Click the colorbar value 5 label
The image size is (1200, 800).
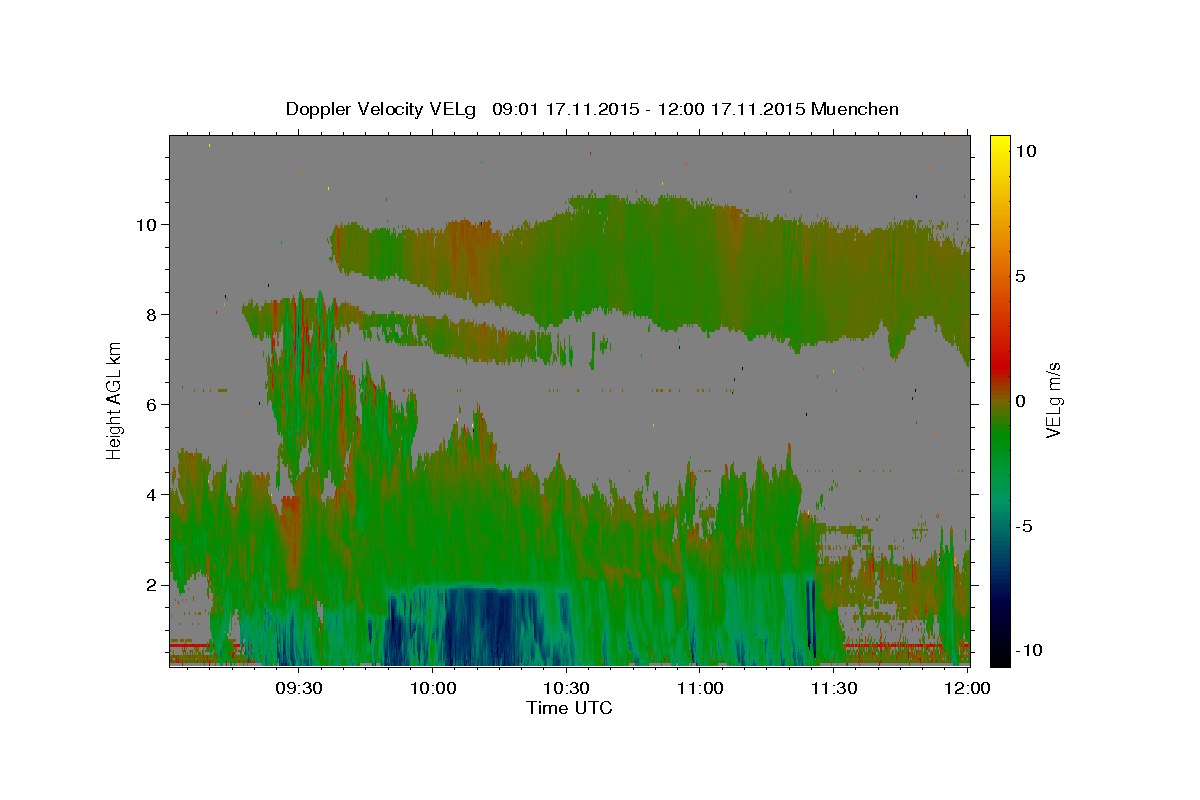pyautogui.click(x=1020, y=276)
